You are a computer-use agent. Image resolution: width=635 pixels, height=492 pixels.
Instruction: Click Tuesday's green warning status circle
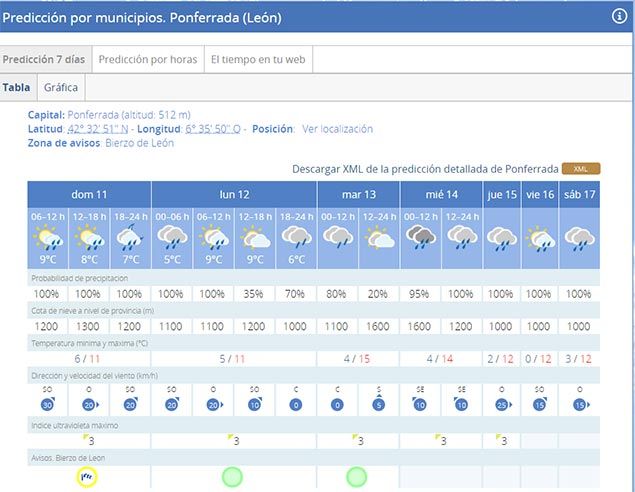coord(357,477)
